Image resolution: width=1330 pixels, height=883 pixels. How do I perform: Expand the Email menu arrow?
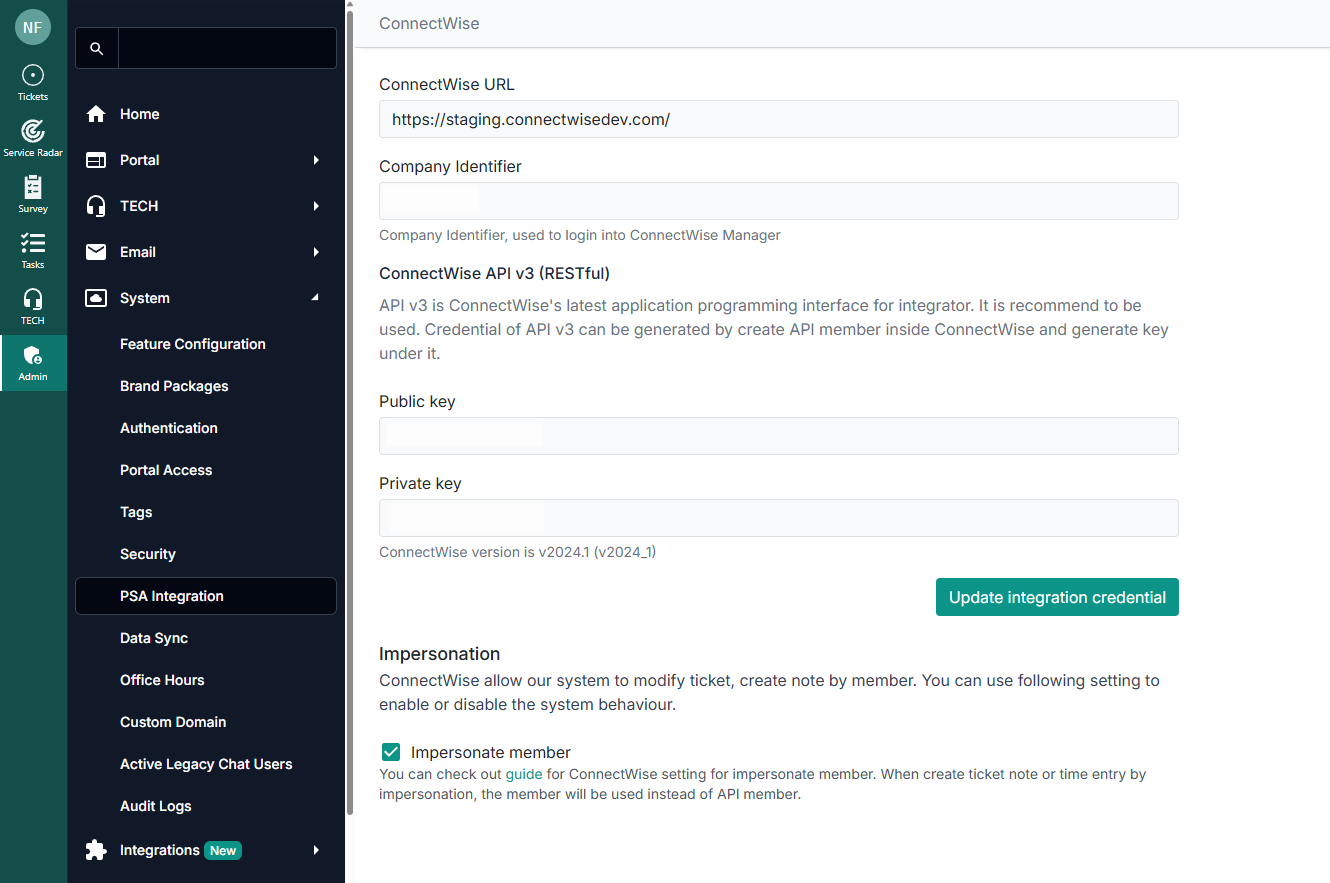(316, 252)
